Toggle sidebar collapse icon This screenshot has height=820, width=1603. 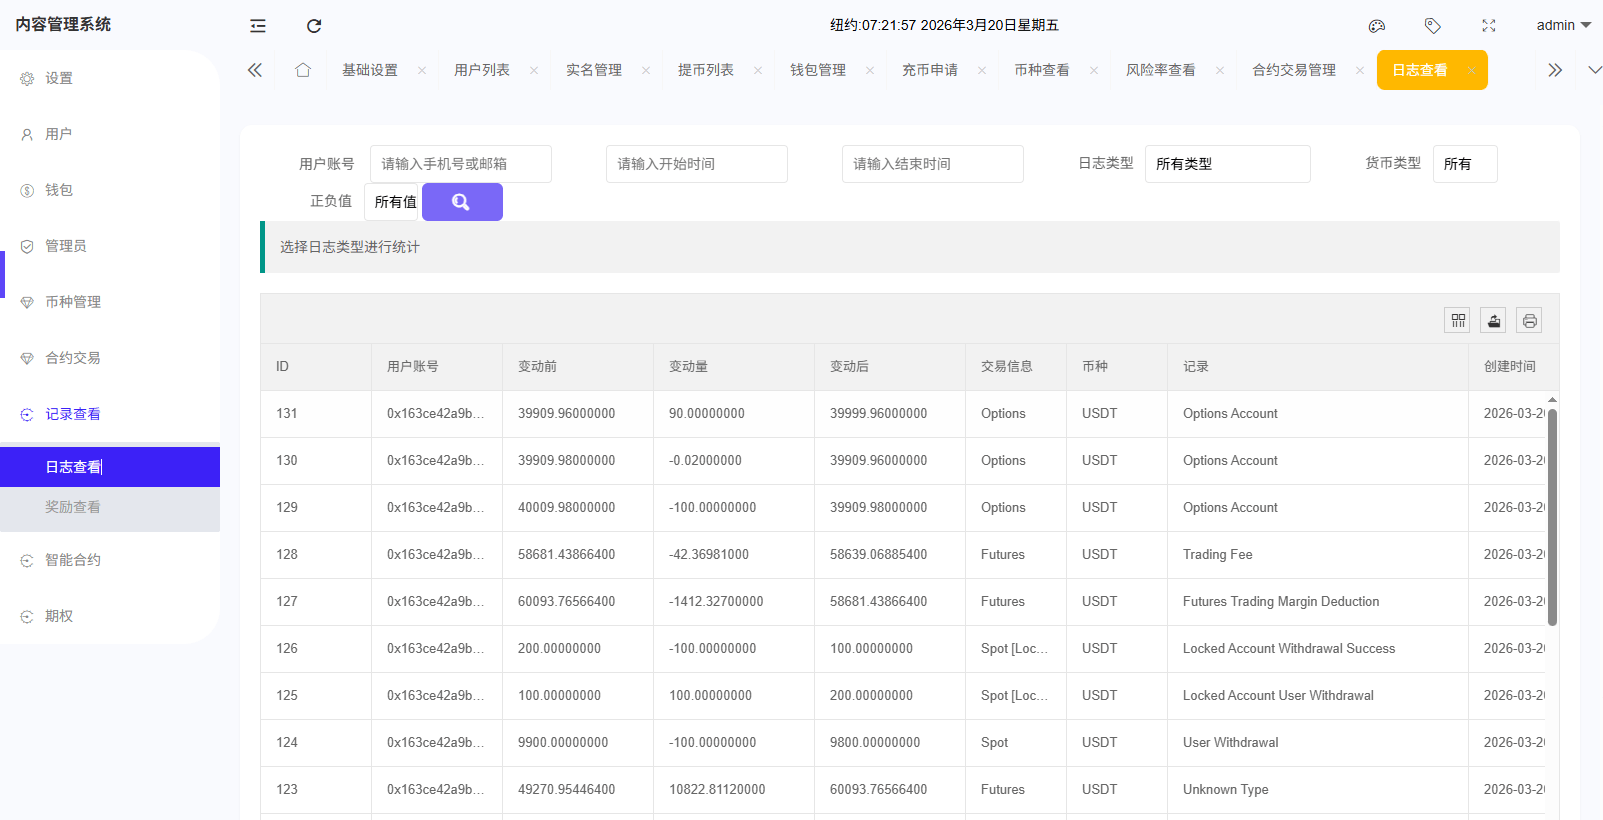258,26
